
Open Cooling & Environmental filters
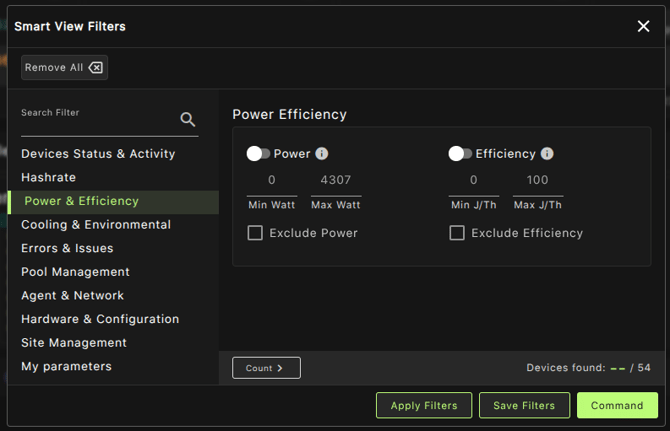[96, 225]
